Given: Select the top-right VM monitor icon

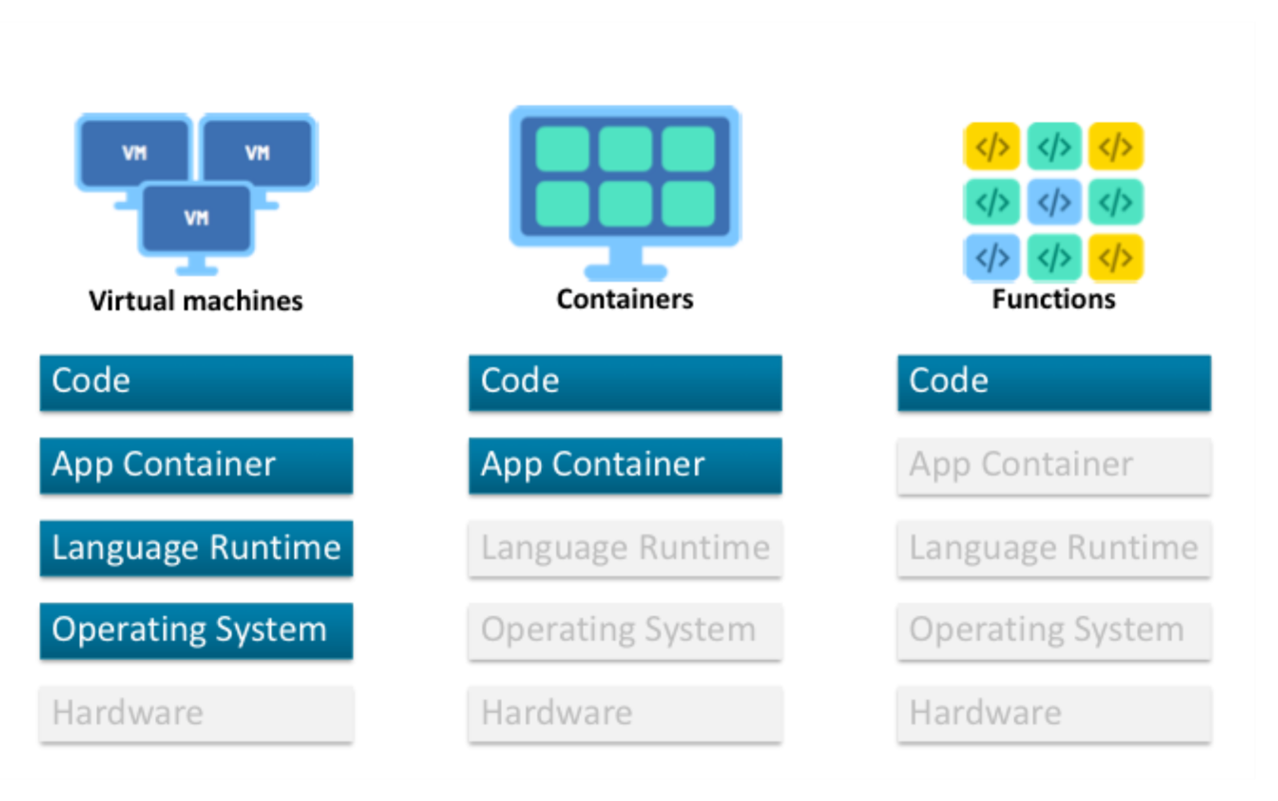Looking at the screenshot, I should (x=258, y=150).
